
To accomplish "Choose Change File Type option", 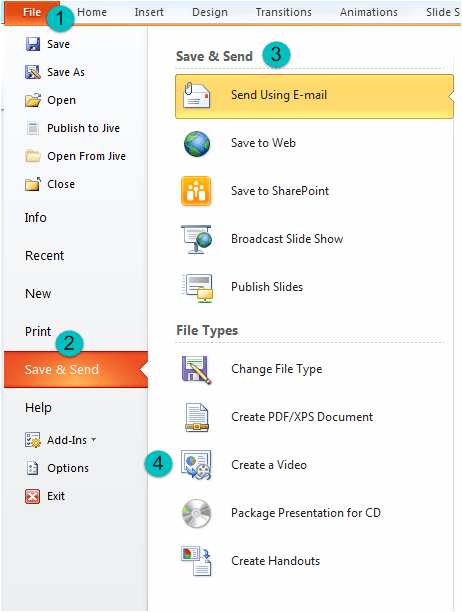I will pos(277,369).
